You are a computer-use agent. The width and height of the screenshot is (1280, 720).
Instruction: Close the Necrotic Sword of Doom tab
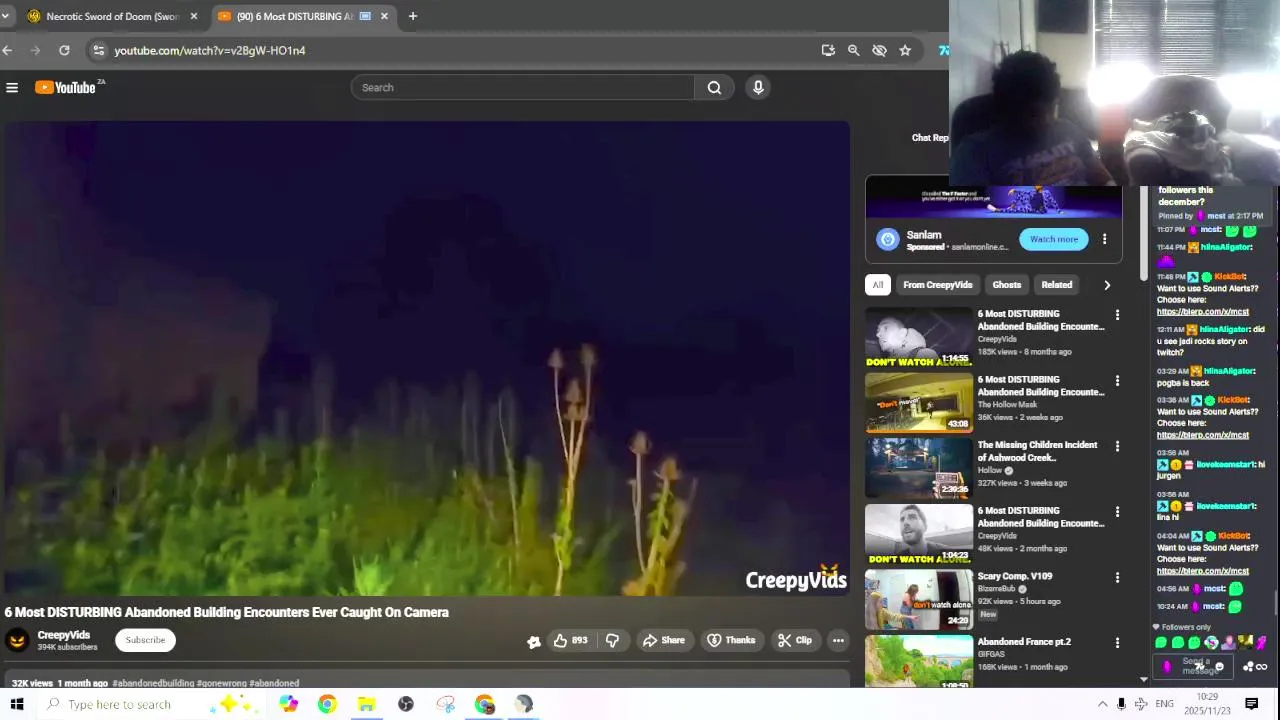(194, 16)
